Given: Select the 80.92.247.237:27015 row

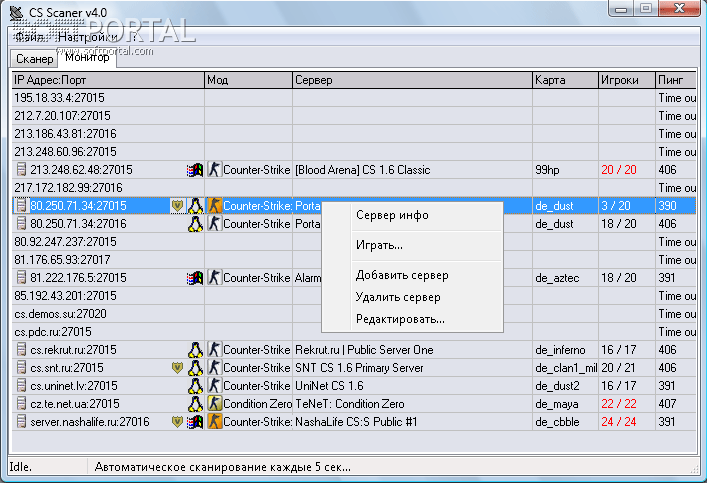Looking at the screenshot, I should 354,242.
